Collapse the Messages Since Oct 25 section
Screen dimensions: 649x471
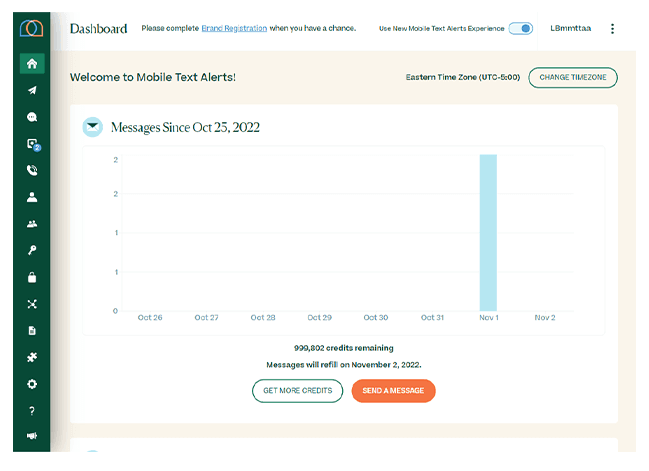(x=92, y=127)
